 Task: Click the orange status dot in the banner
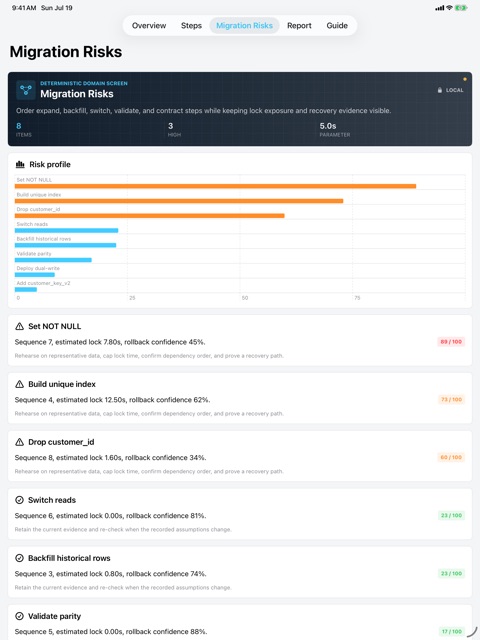[464, 79]
